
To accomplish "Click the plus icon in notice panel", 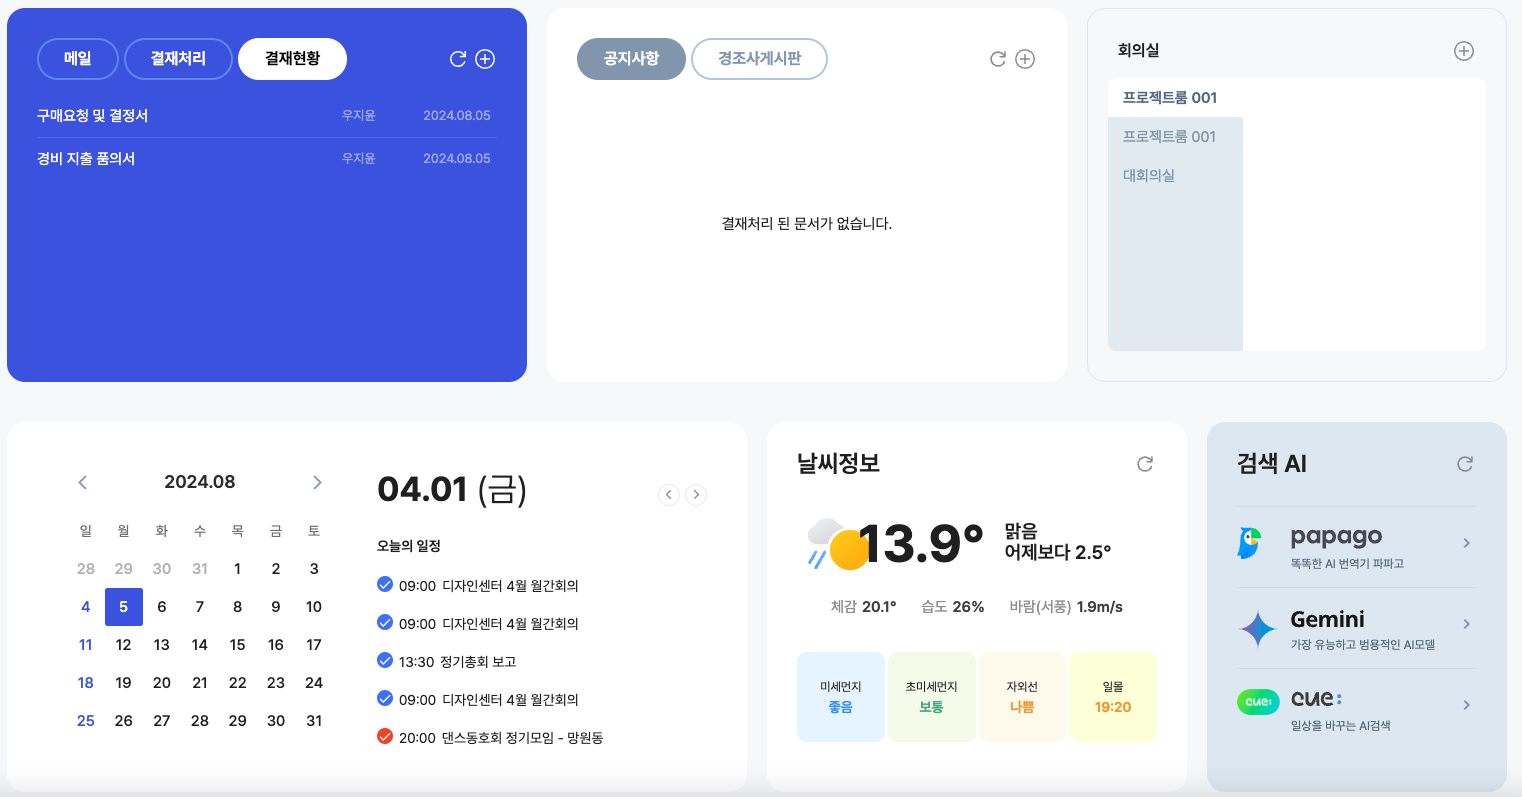I will pos(1025,59).
